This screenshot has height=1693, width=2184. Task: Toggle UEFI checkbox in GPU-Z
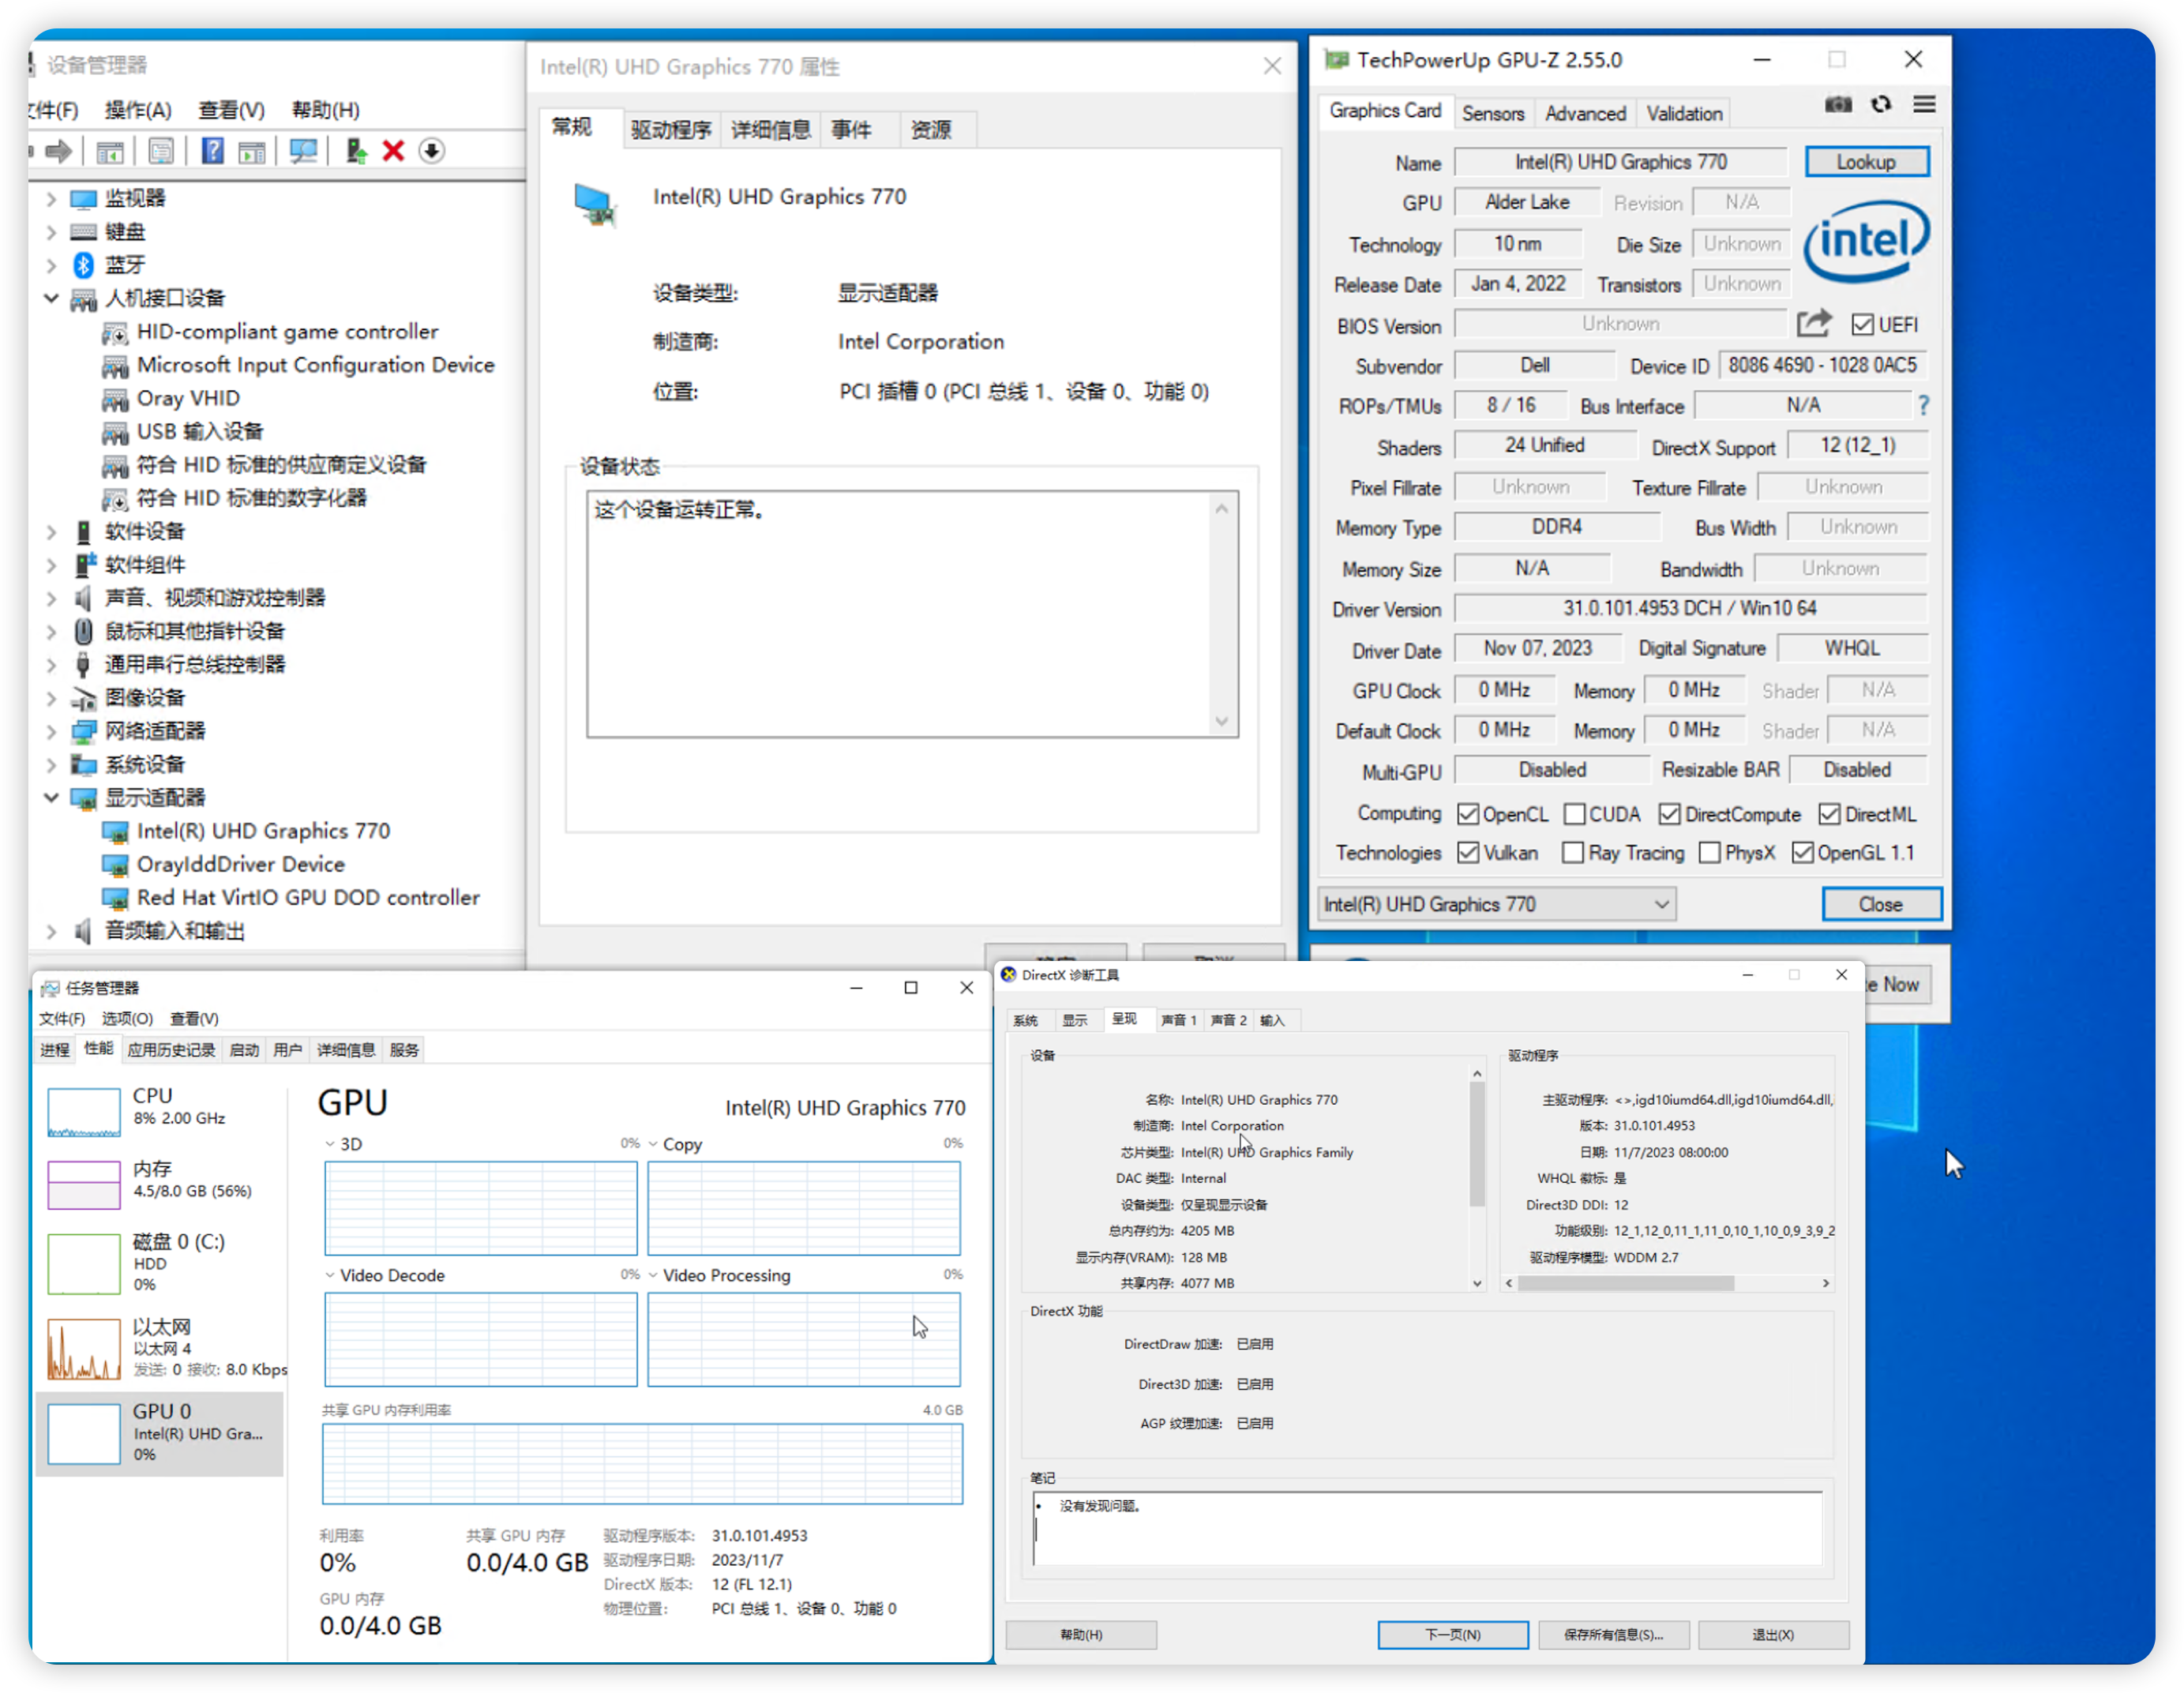pos(1862,324)
